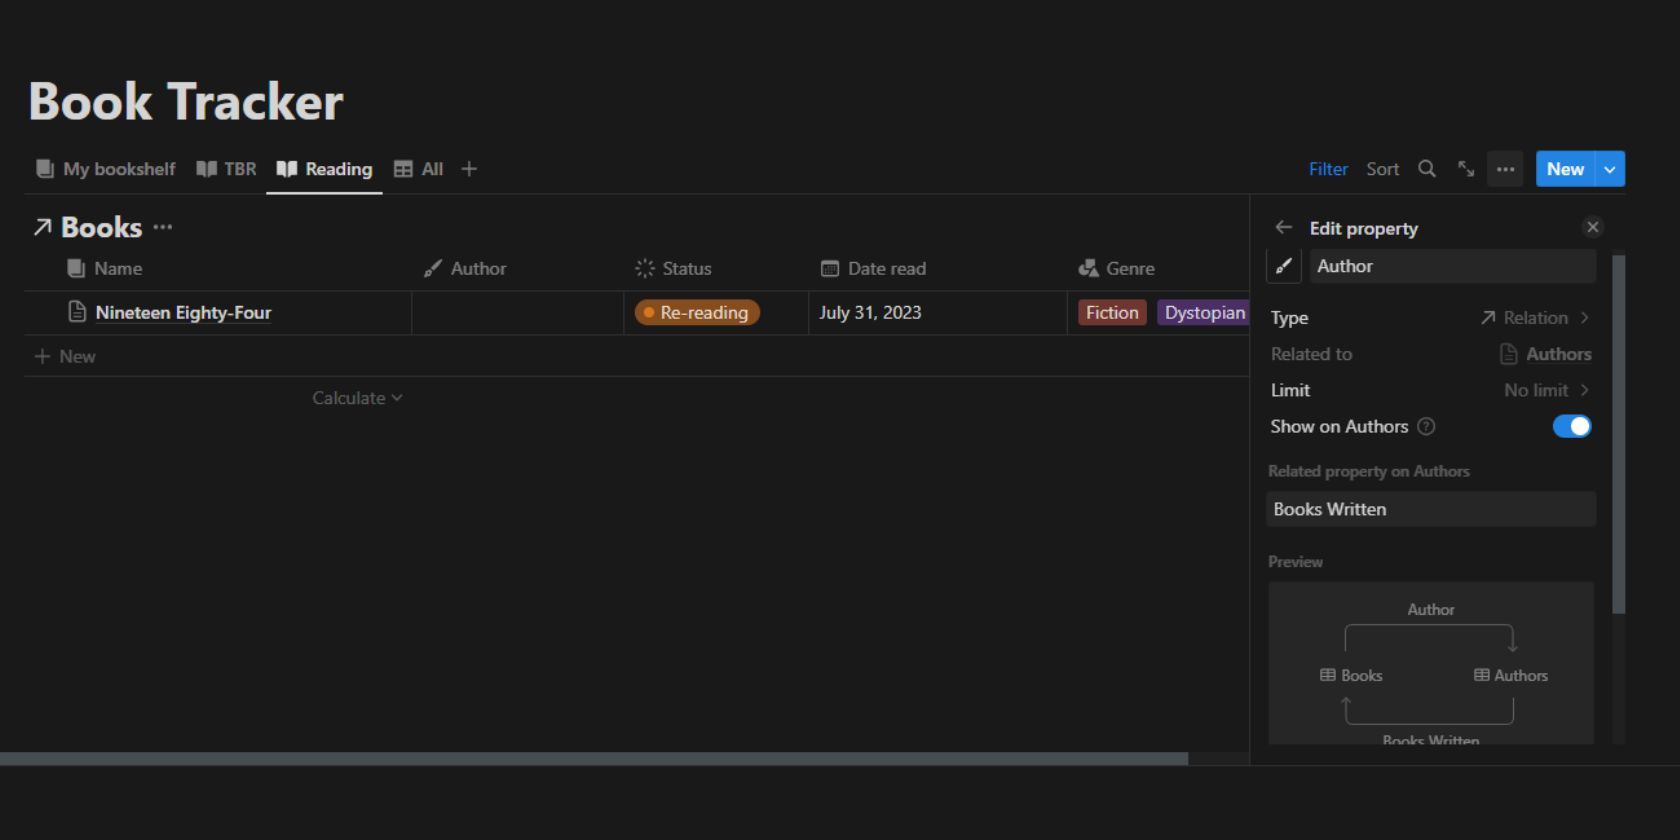Click help icon next to Show on Authors
1680x840 pixels.
pyautogui.click(x=1427, y=426)
